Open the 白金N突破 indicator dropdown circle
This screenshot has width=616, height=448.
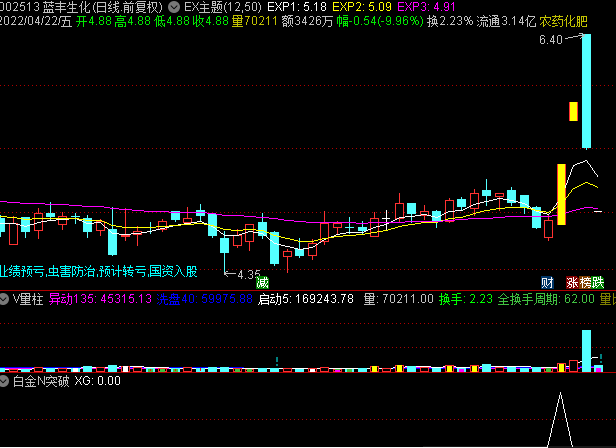pos(4,381)
